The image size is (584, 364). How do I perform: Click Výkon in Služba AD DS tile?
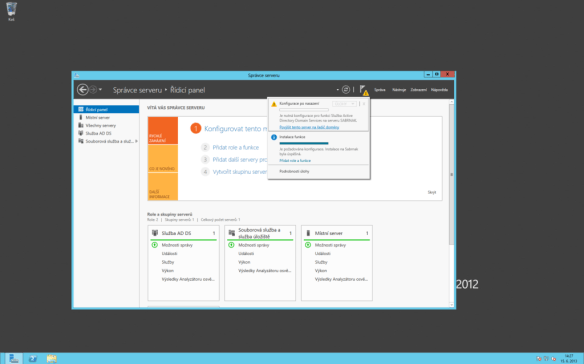[x=168, y=271]
